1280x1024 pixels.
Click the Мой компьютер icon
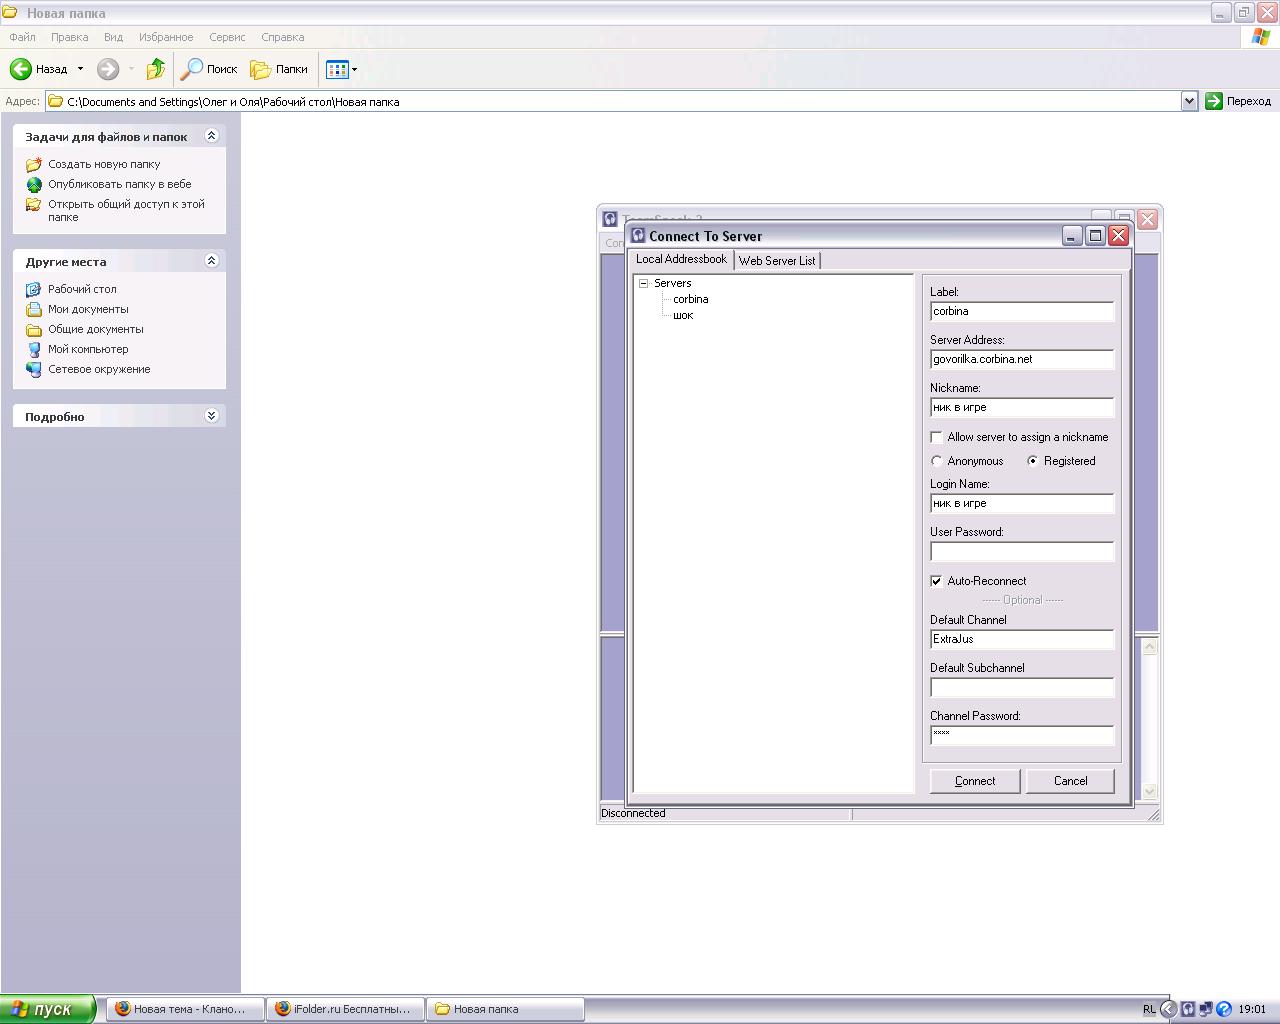click(34, 349)
